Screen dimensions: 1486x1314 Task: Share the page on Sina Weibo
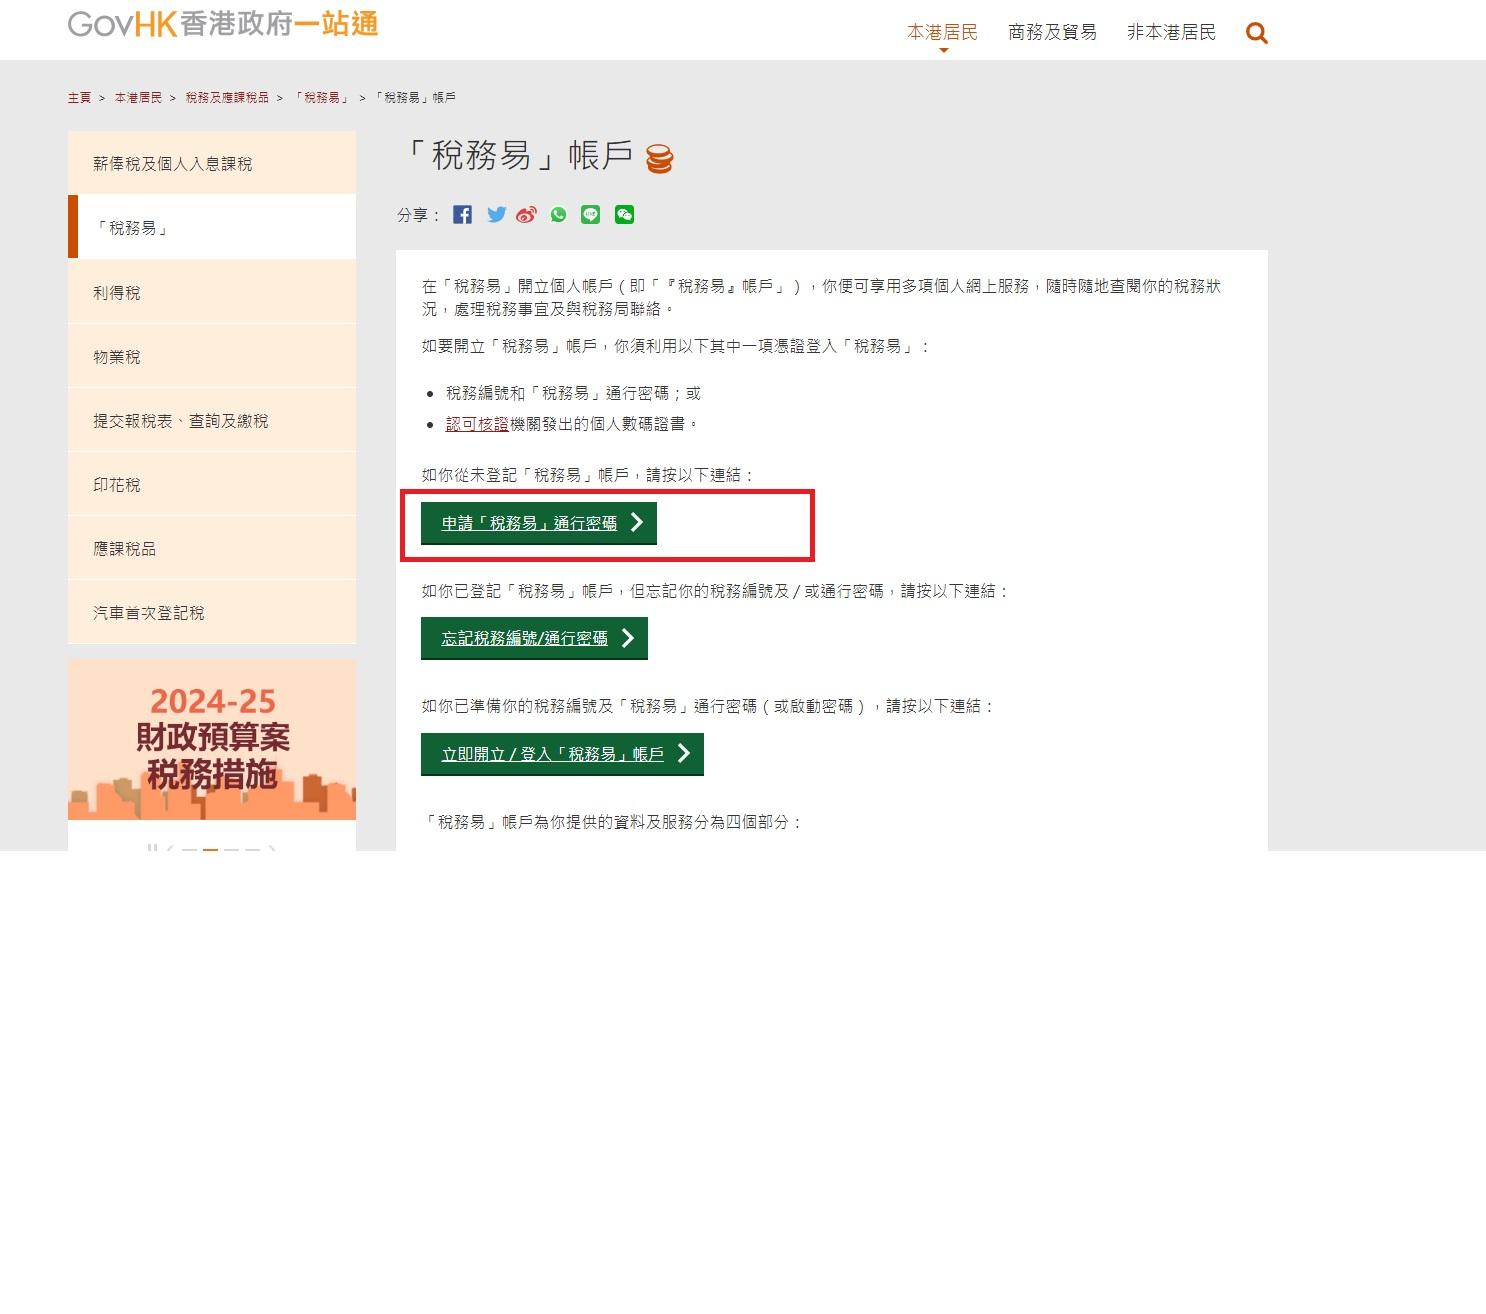(527, 213)
